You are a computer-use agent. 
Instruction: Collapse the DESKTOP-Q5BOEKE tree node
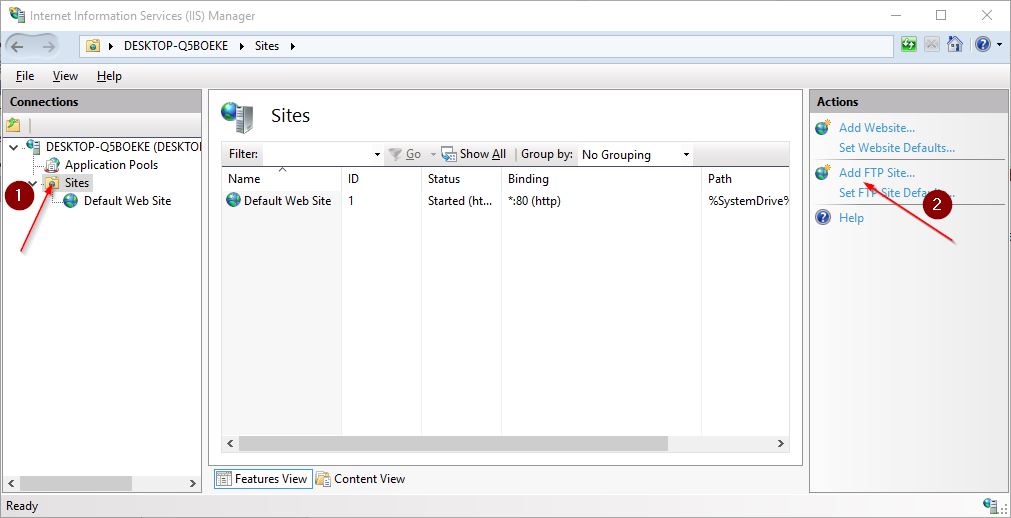14,147
